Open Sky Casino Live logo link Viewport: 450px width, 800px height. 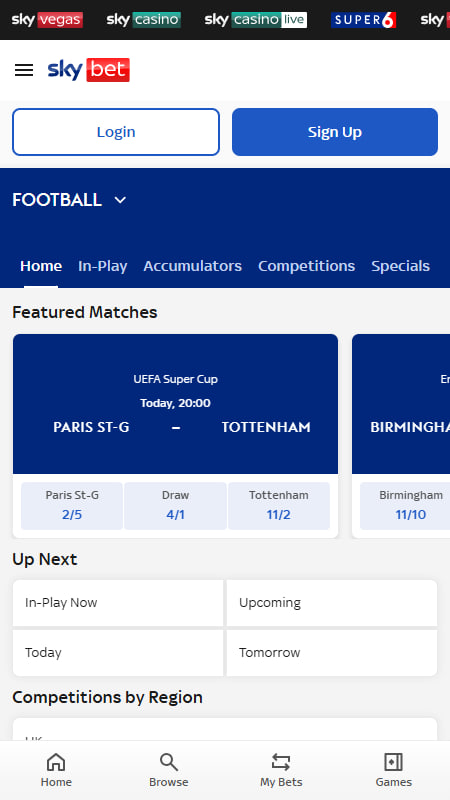coord(256,20)
